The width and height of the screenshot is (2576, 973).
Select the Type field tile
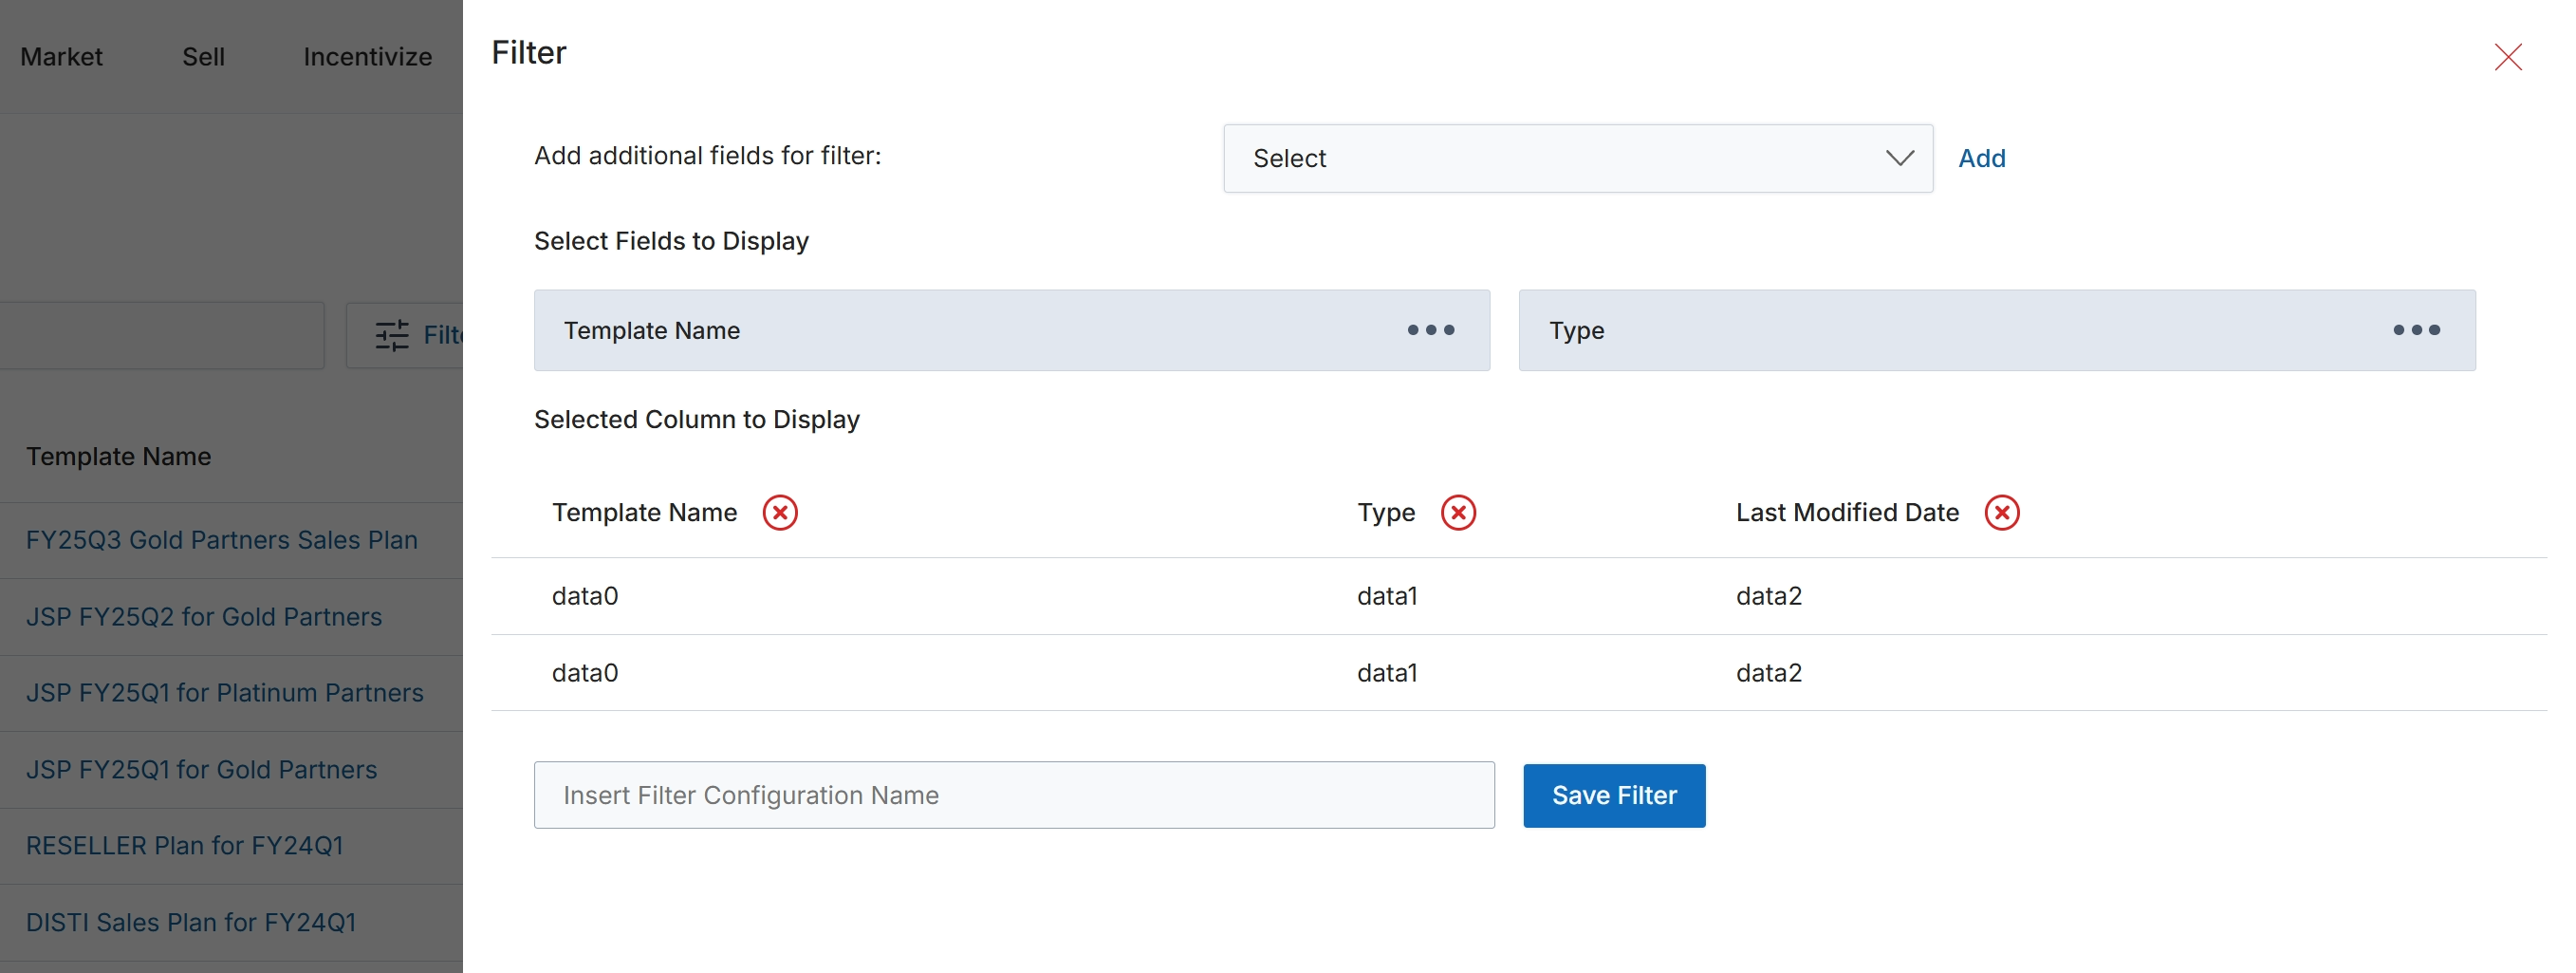(x=1997, y=330)
